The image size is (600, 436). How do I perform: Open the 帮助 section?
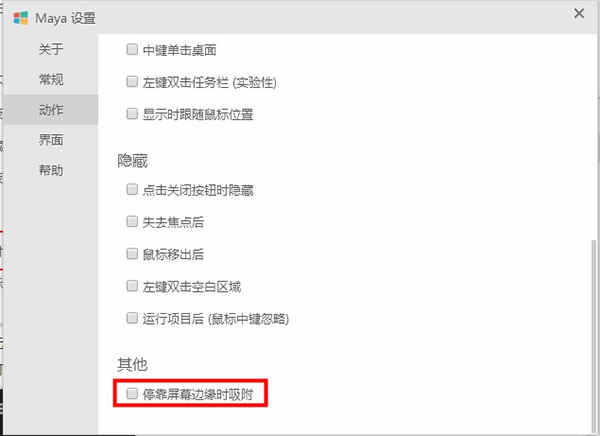click(51, 170)
